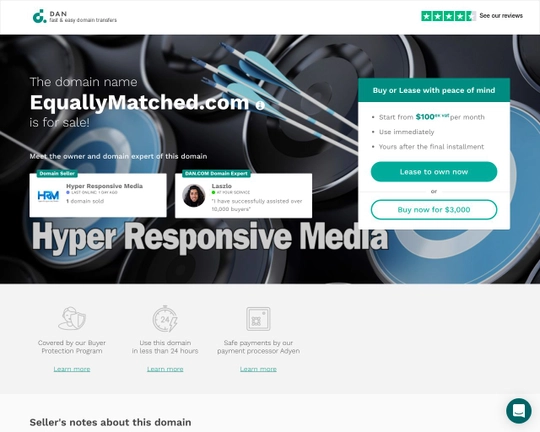Click fast & easy domain transfers tagline

coord(83,20)
